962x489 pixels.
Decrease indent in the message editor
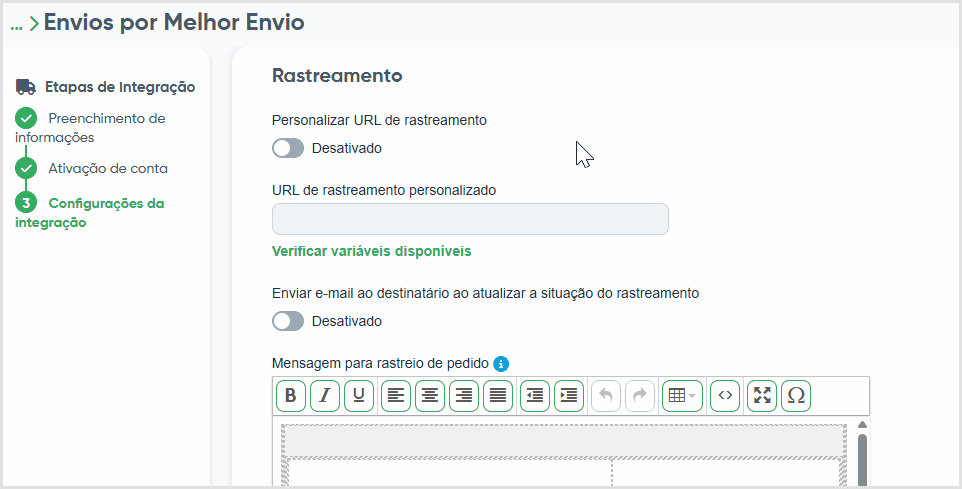pyautogui.click(x=535, y=396)
